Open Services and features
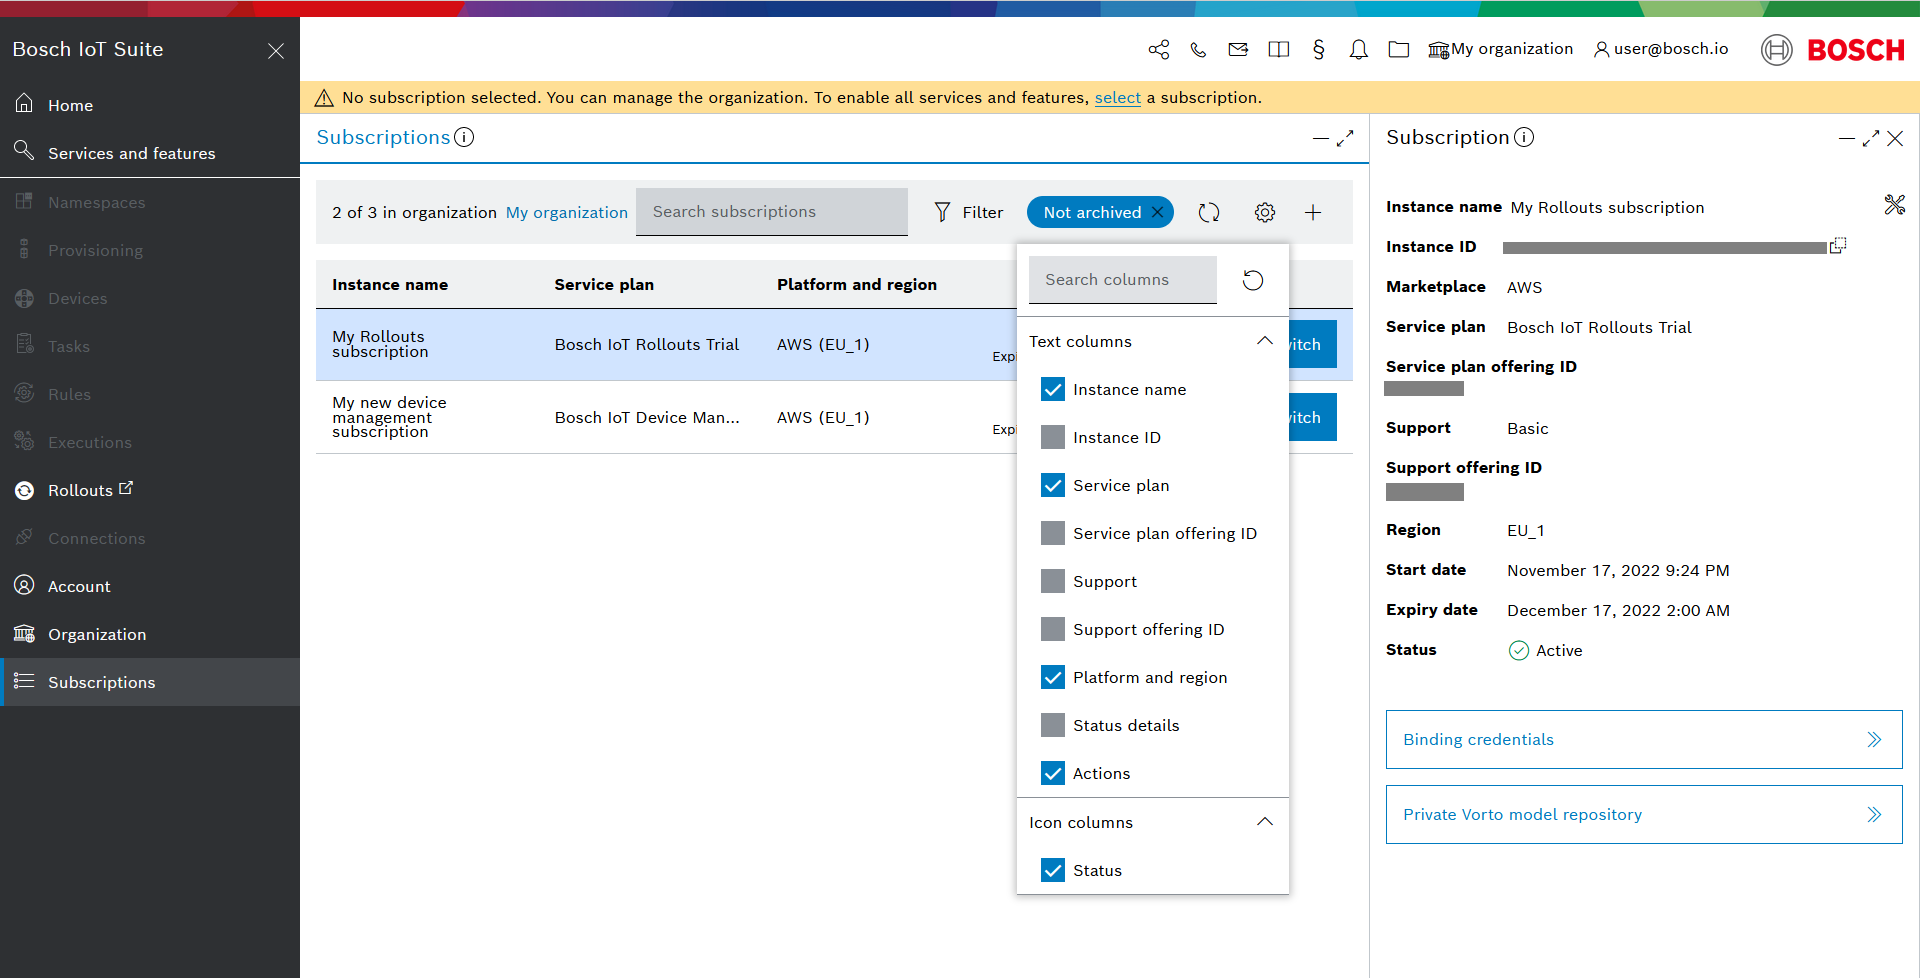Image resolution: width=1920 pixels, height=978 pixels. [150, 153]
